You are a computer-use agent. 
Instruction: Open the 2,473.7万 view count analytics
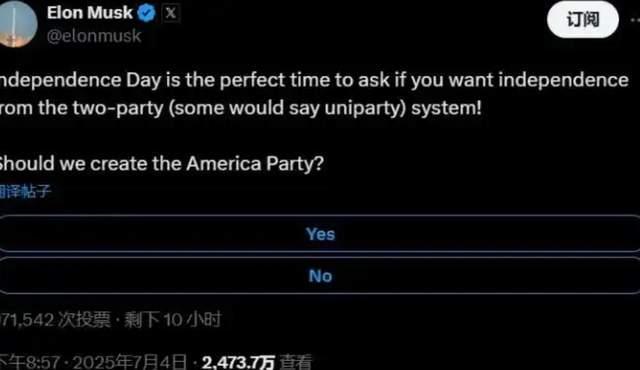coord(238,362)
